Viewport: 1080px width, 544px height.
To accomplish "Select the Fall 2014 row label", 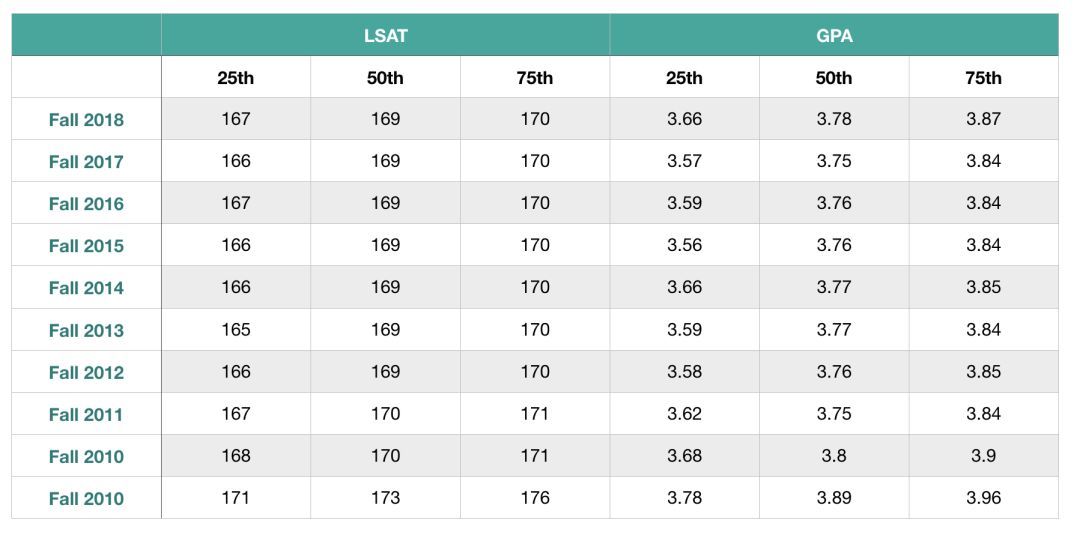I will (x=86, y=288).
